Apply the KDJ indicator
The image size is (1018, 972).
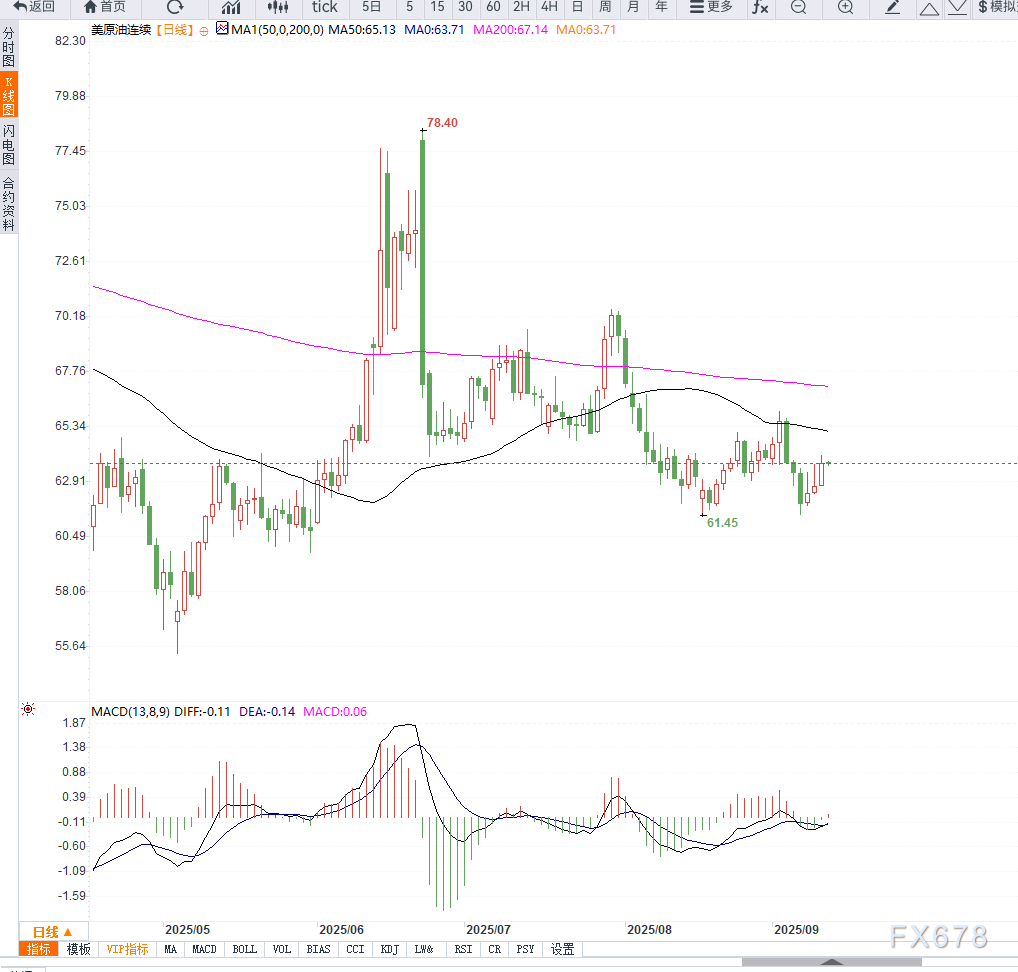(390, 949)
